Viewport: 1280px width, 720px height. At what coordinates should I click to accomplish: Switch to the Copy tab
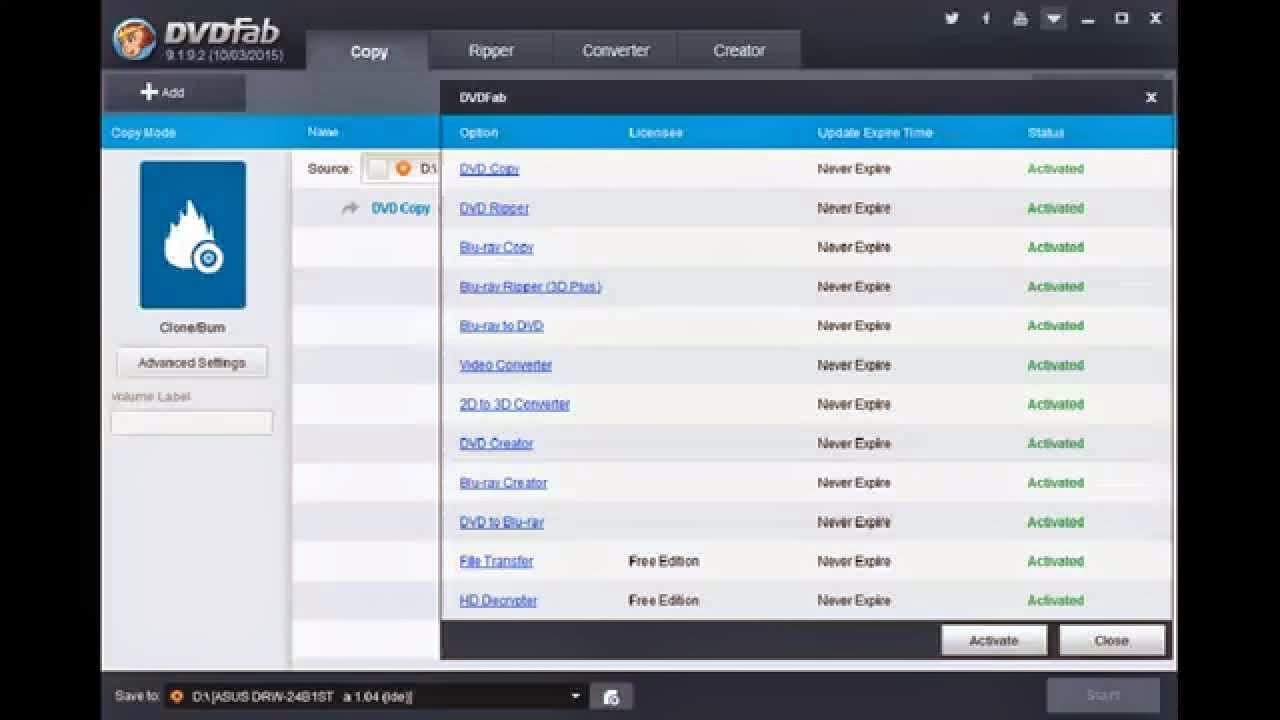coord(368,51)
